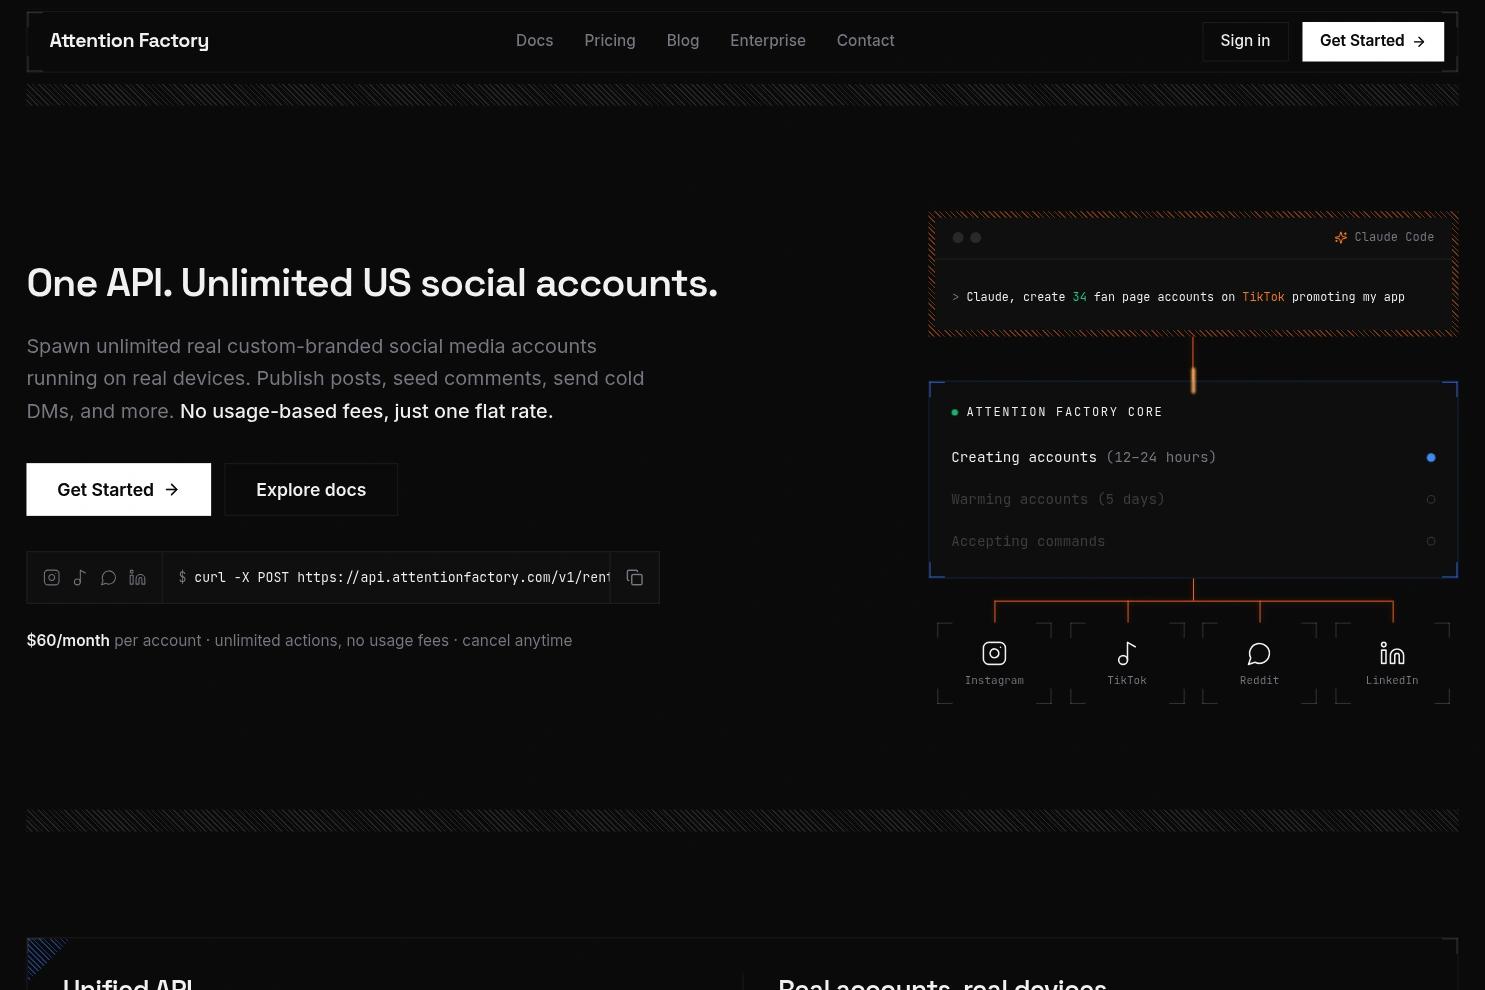Select the LinkedIn icon beside the curl command
Image resolution: width=1485 pixels, height=990 pixels.
(x=138, y=578)
